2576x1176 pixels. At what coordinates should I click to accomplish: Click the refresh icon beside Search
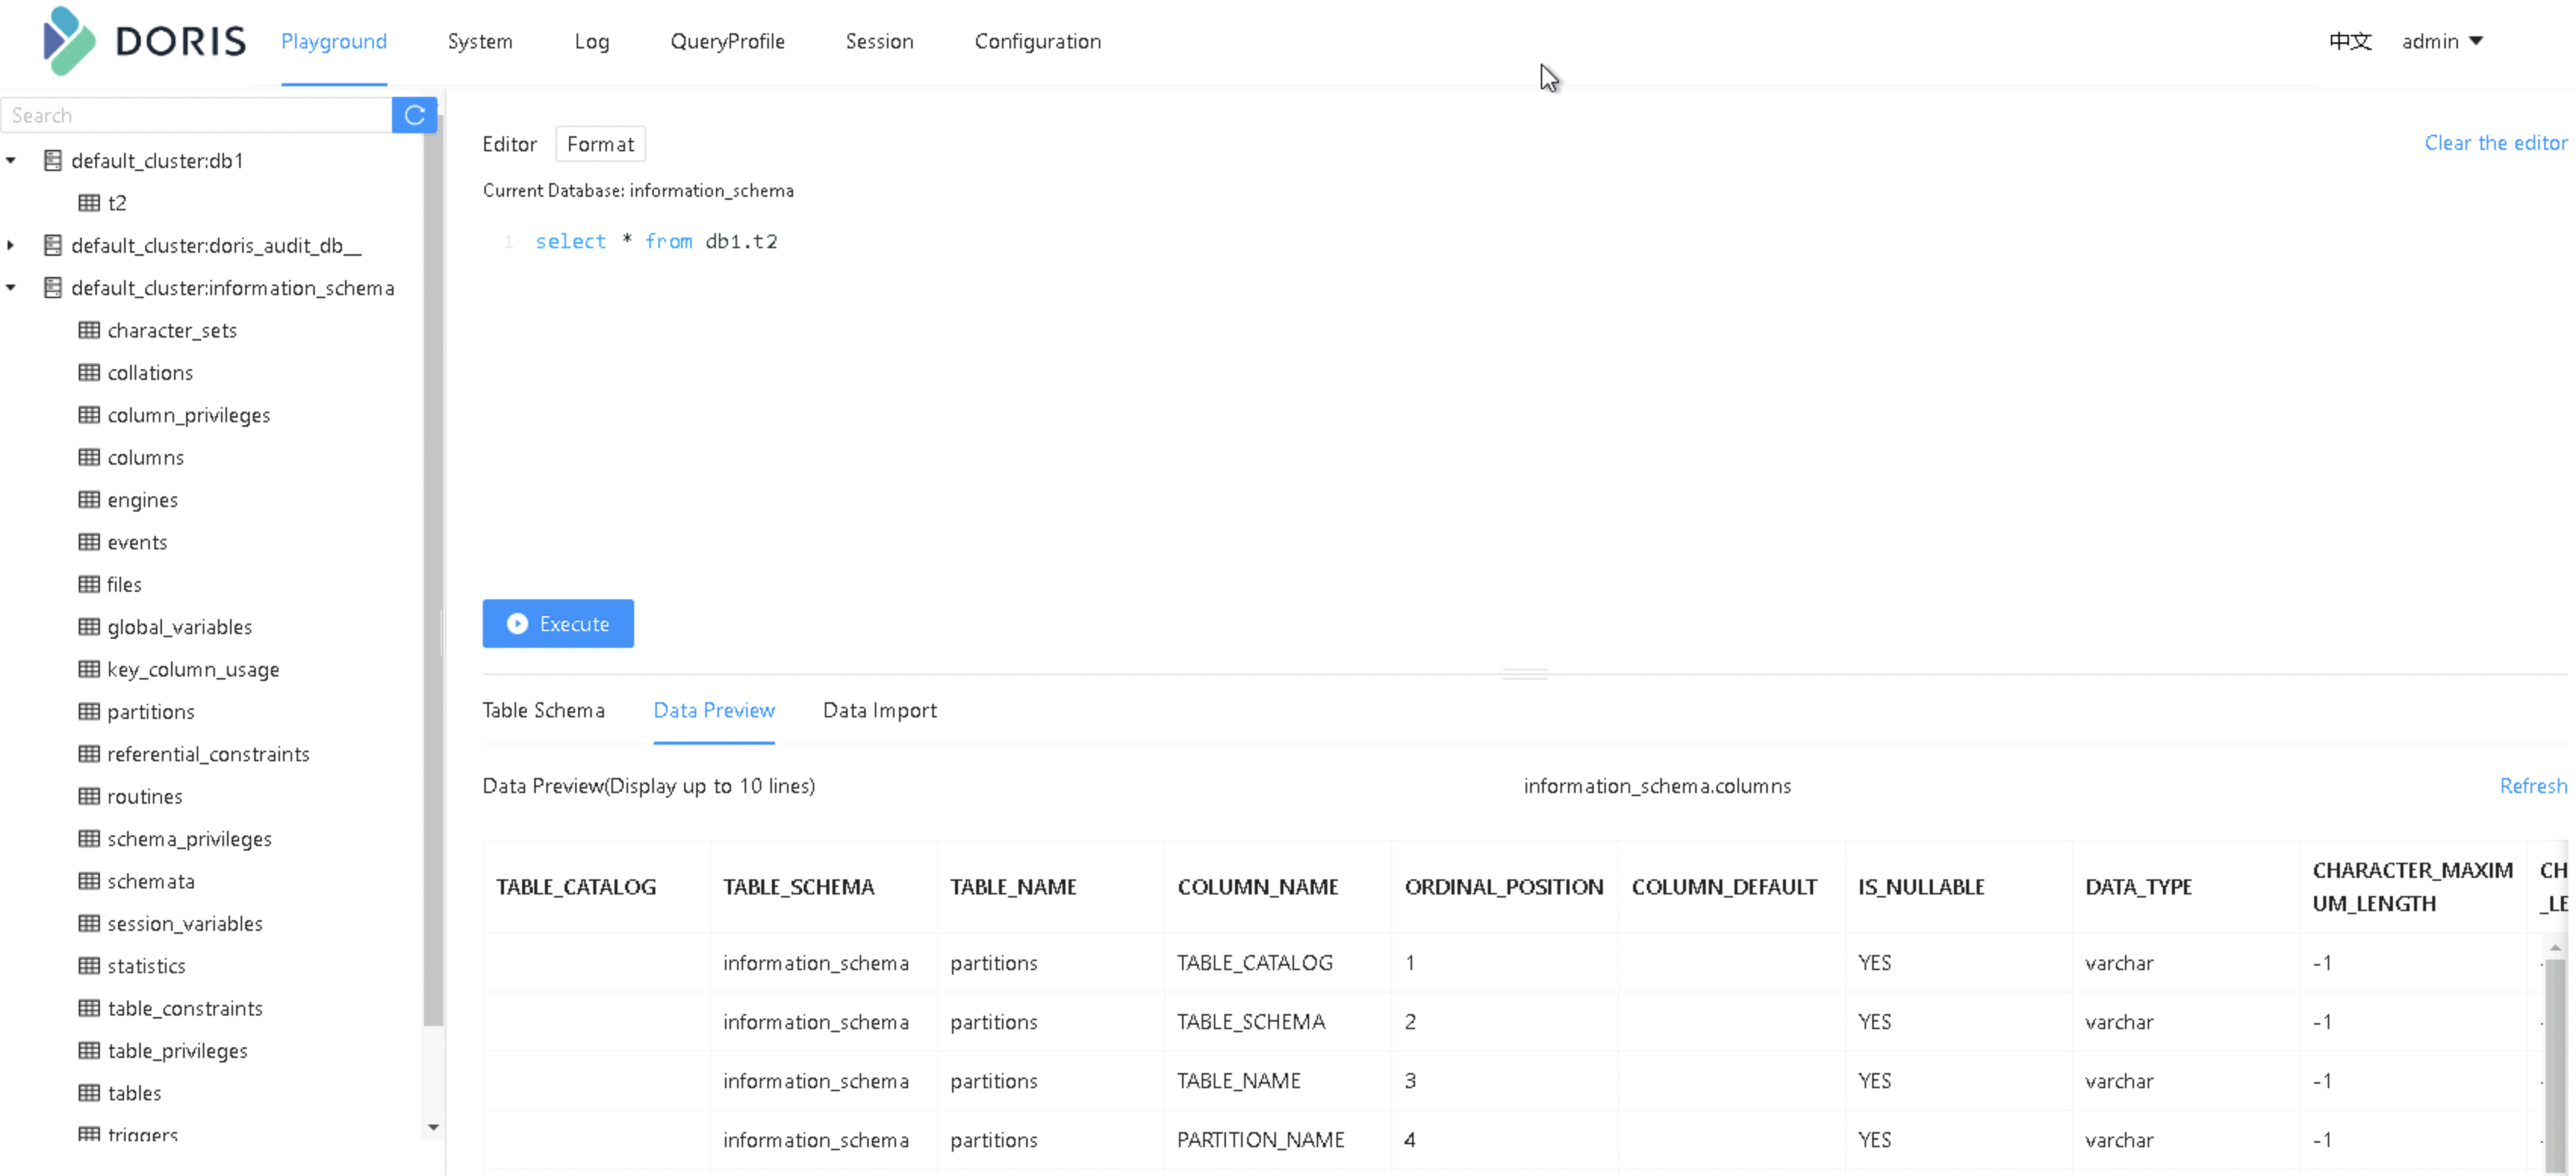pos(414,115)
